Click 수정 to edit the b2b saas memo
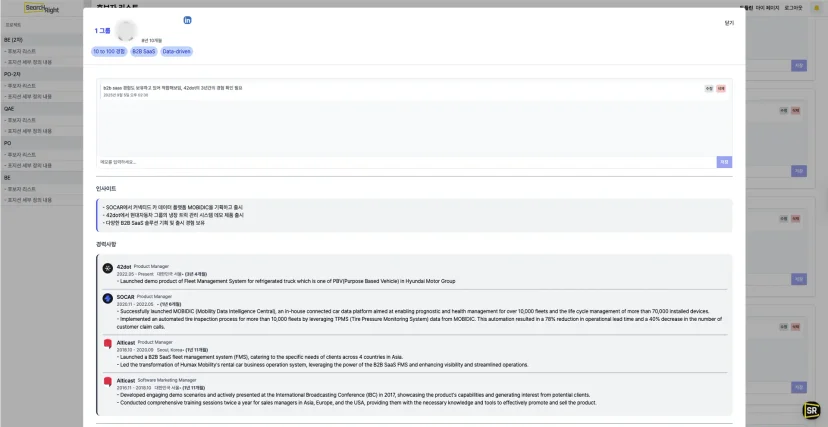This screenshot has height=427, width=828. 709,89
